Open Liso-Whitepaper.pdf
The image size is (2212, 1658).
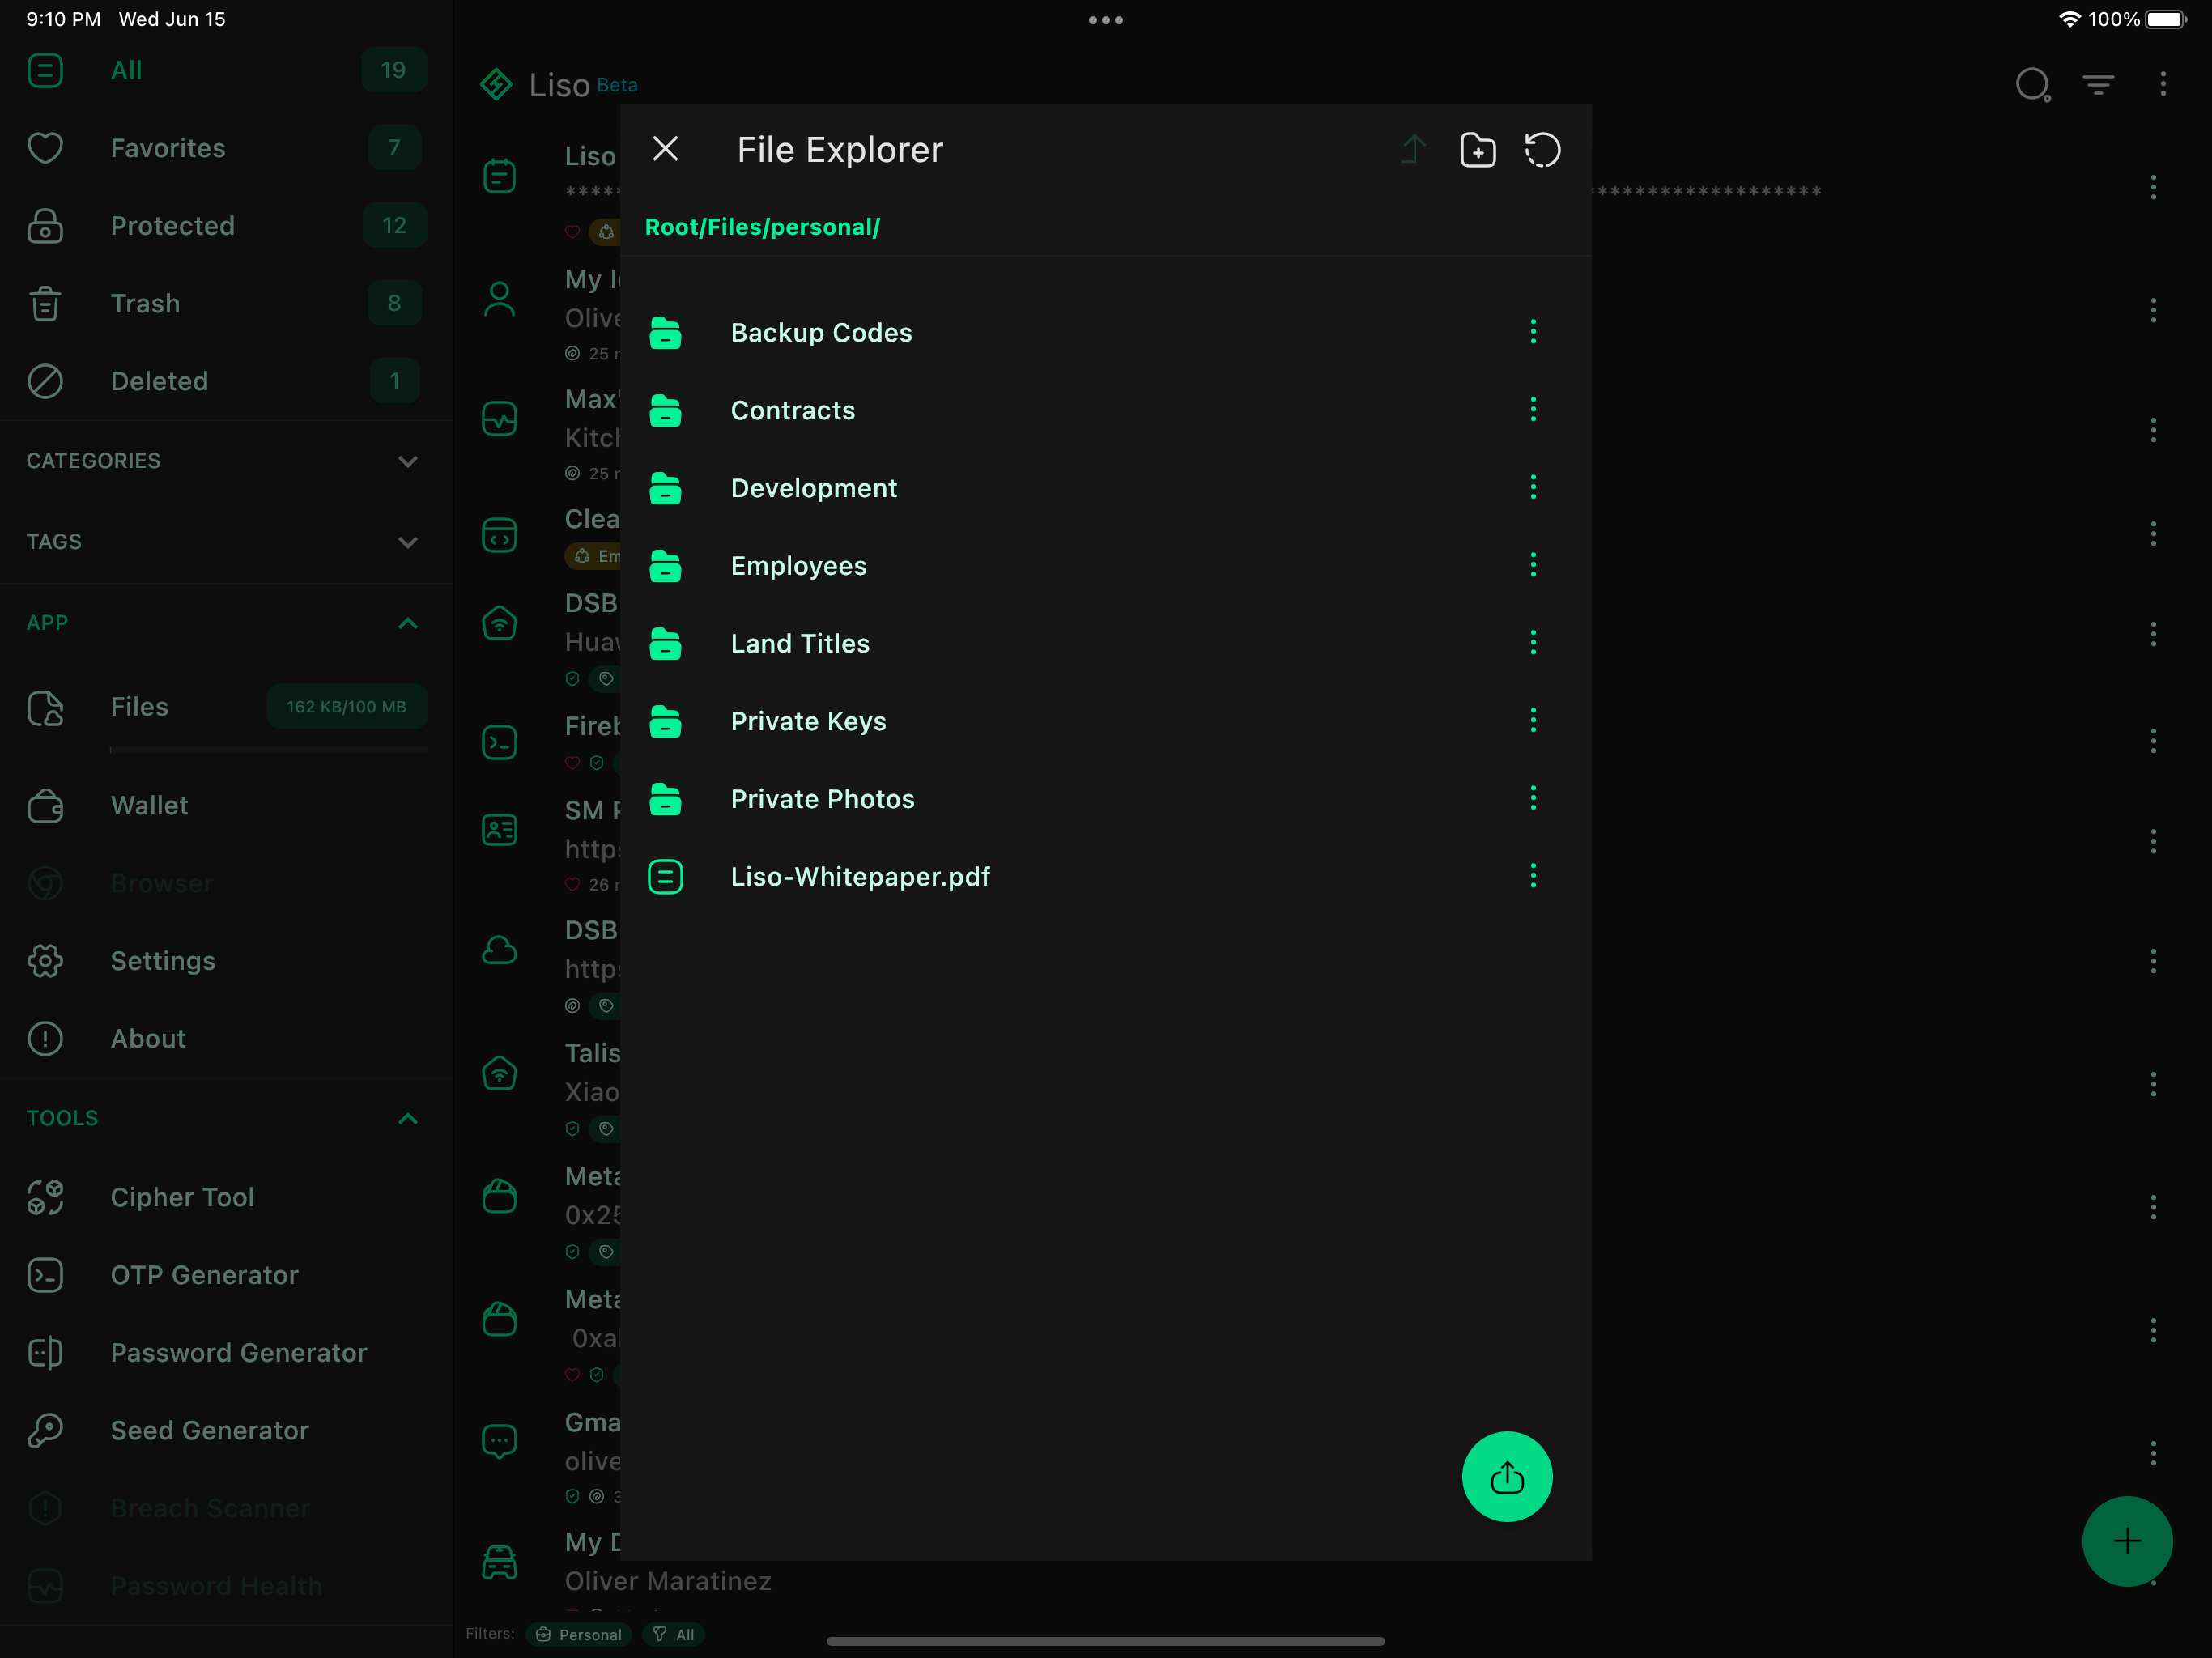pos(861,876)
